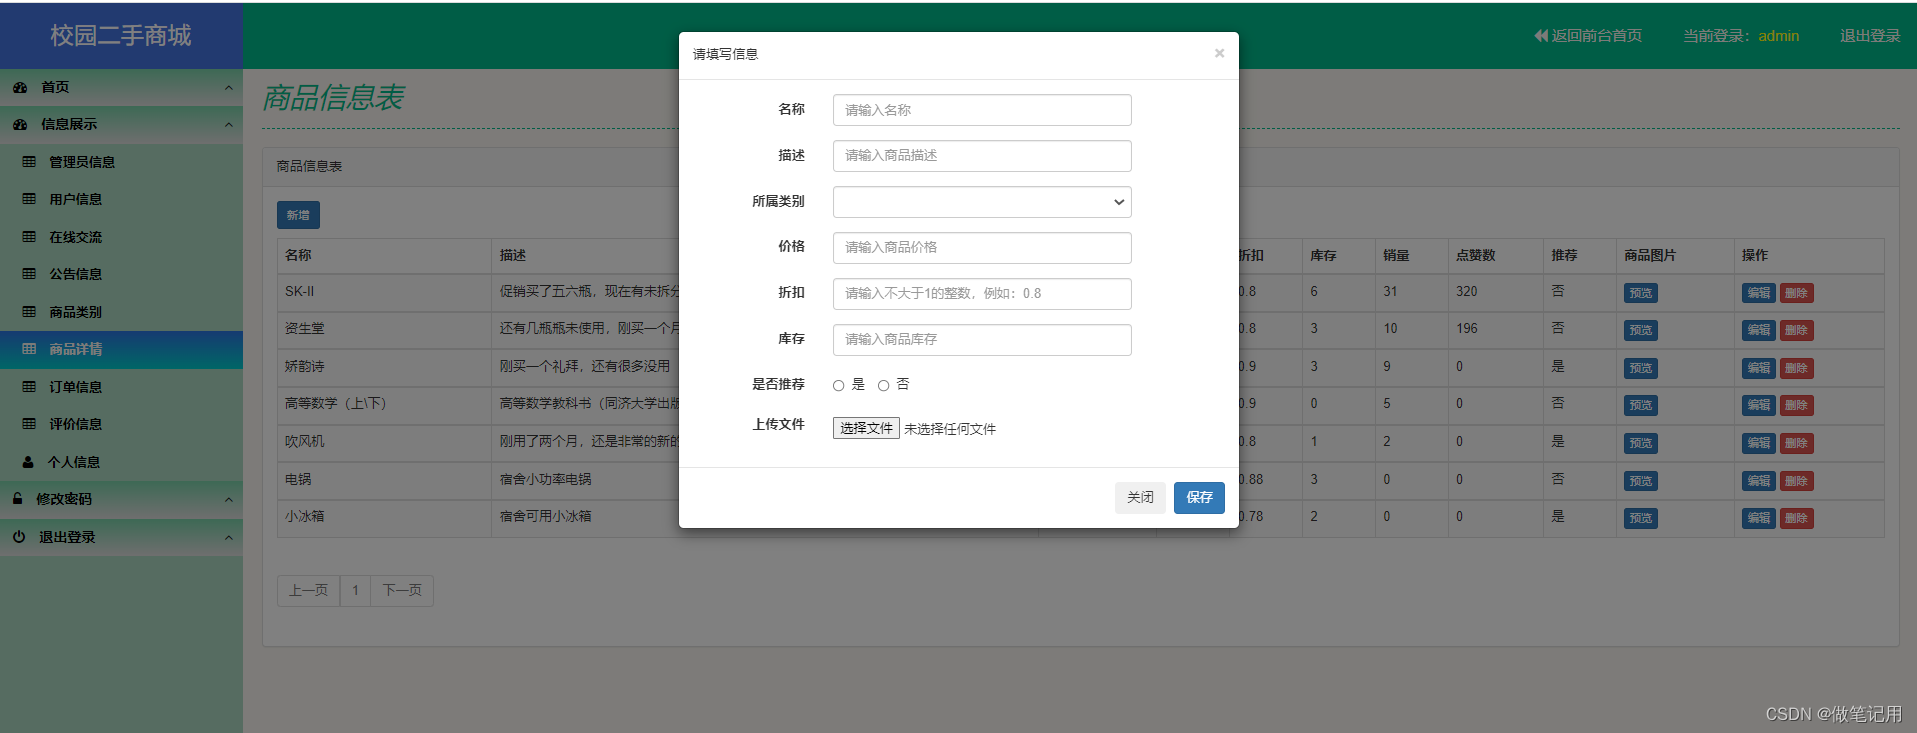Click 删除 for the 高等数学 row

(1797, 405)
